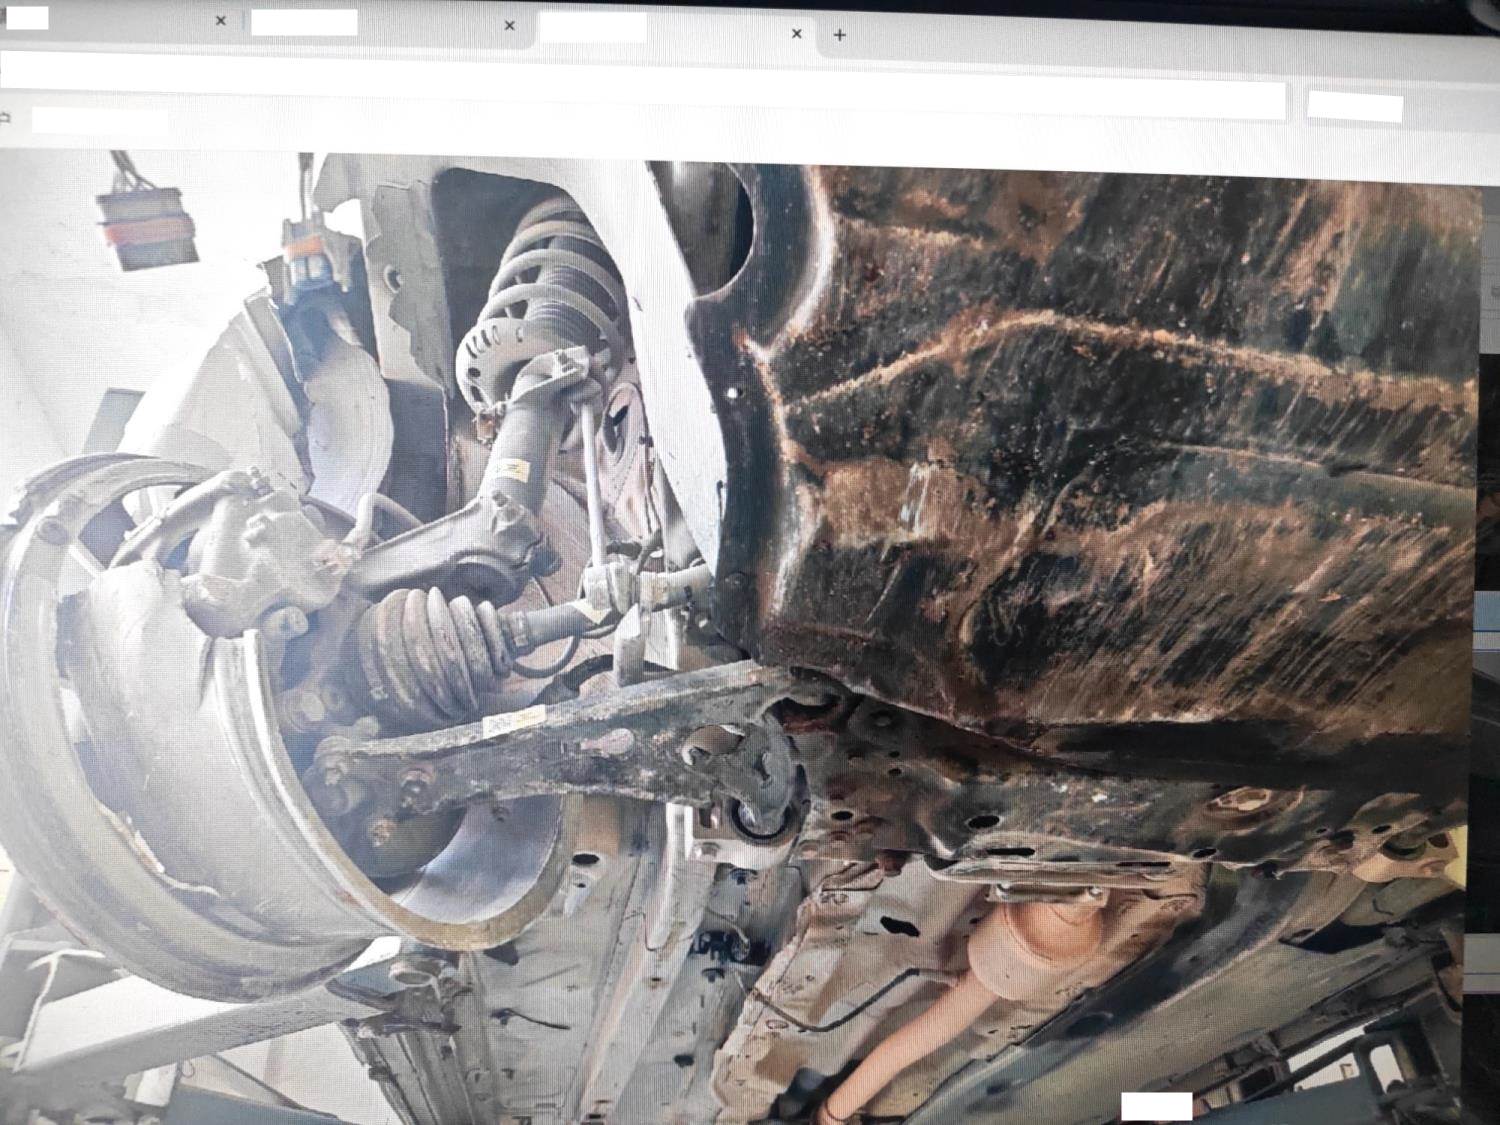Image resolution: width=1500 pixels, height=1125 pixels.
Task: Close the active third tab
Action: pos(797,33)
